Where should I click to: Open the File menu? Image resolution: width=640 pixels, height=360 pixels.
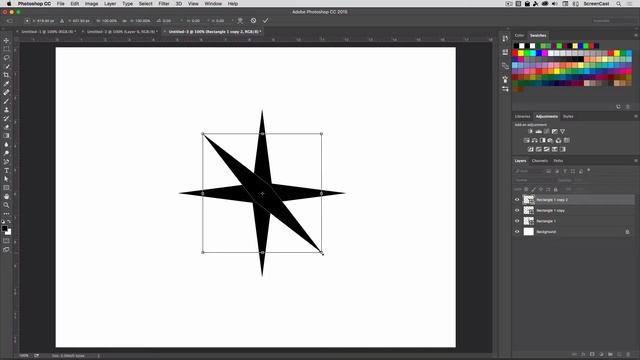tap(61, 4)
